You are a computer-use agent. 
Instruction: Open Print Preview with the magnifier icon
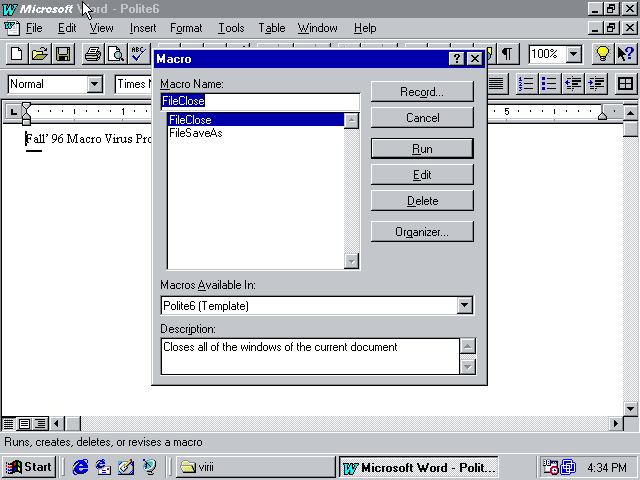tap(116, 53)
